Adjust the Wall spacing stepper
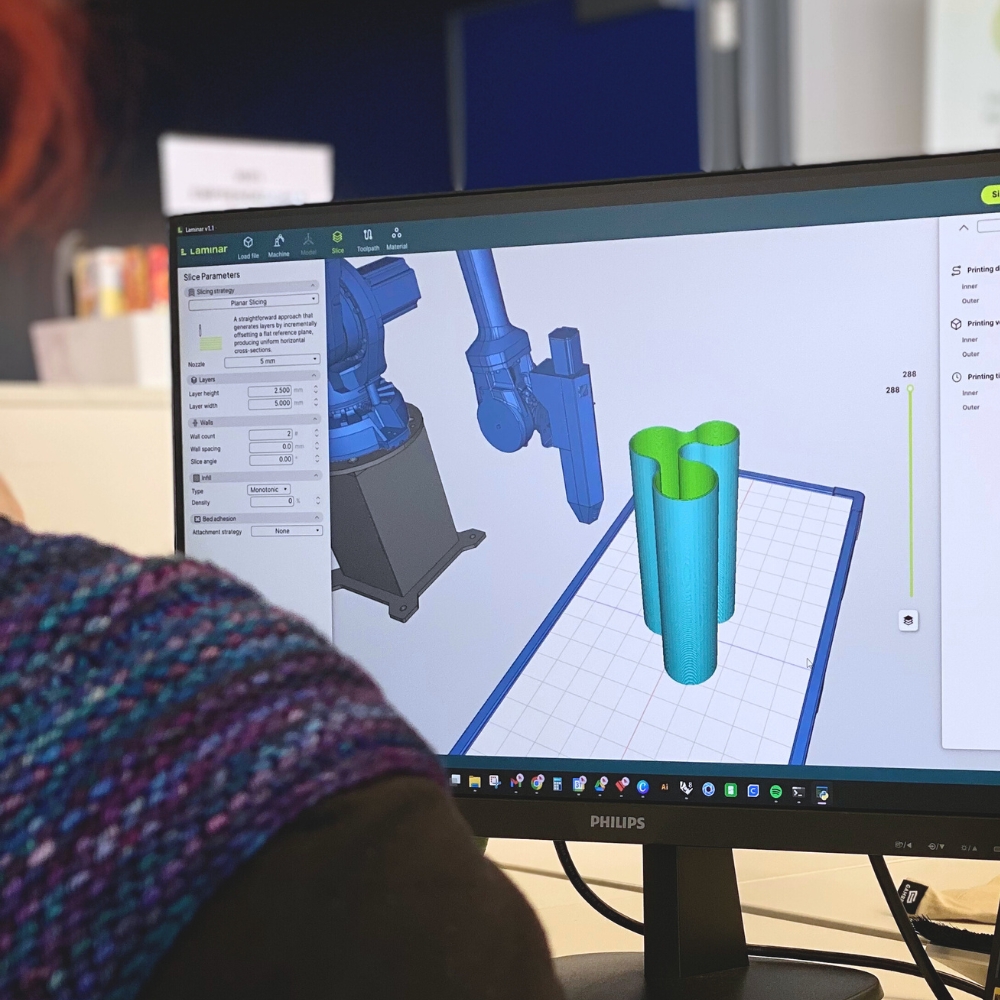1000x1000 pixels. 316,445
